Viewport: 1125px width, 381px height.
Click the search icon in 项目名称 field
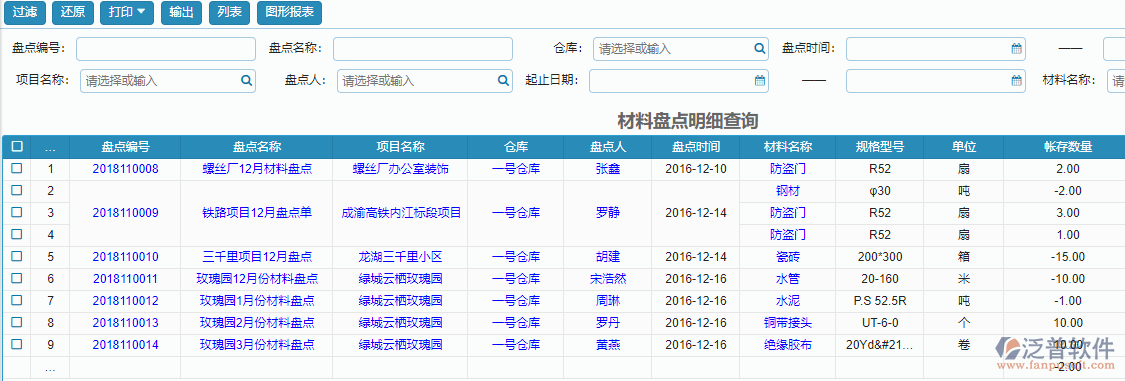point(246,80)
